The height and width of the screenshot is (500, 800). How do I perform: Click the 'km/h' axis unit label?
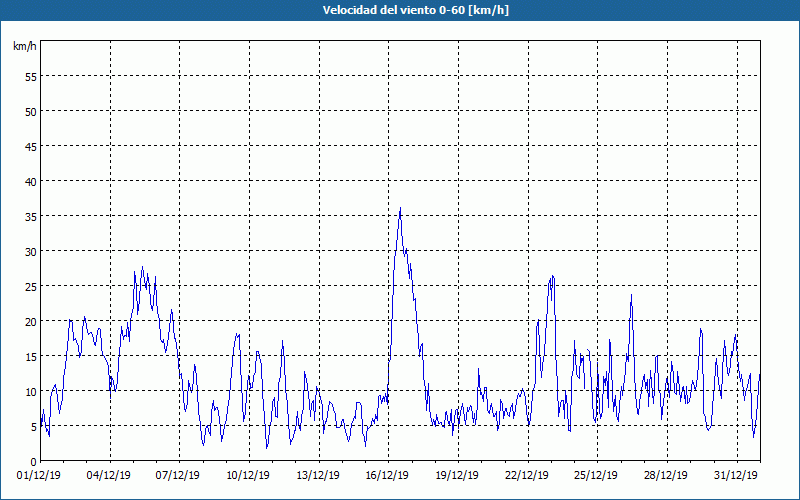[x=24, y=46]
